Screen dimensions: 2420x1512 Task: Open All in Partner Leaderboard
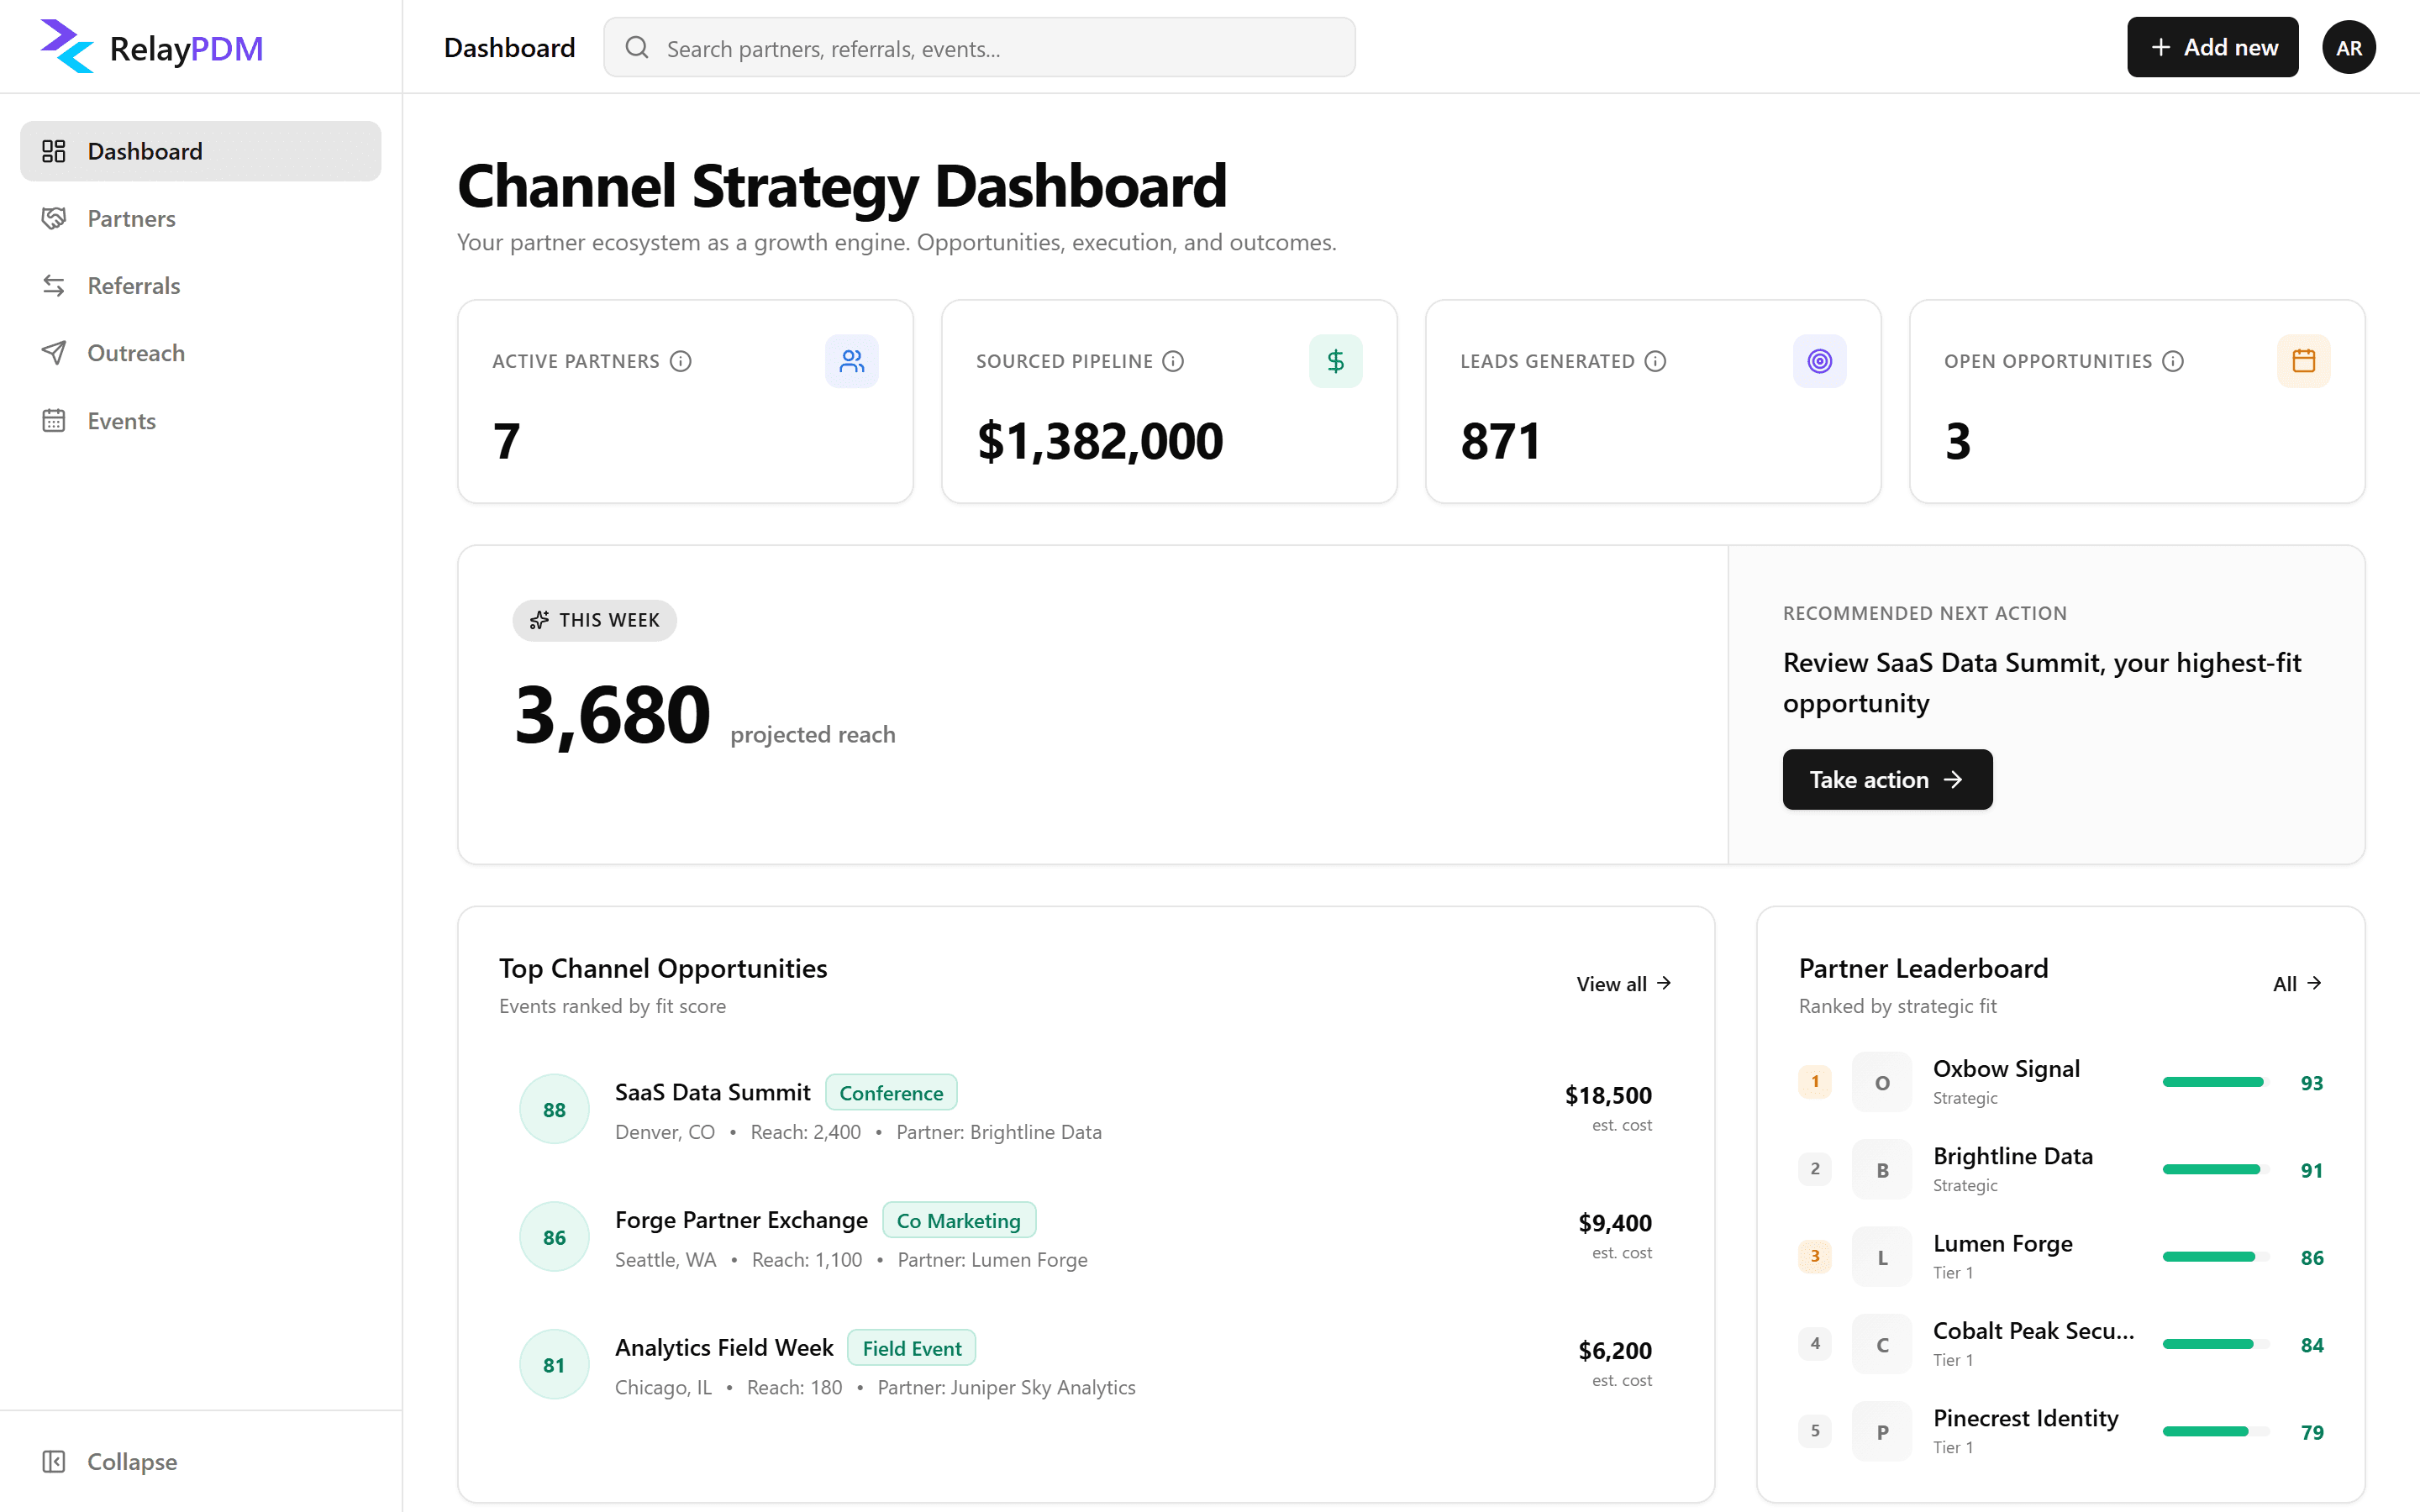coord(2297,984)
